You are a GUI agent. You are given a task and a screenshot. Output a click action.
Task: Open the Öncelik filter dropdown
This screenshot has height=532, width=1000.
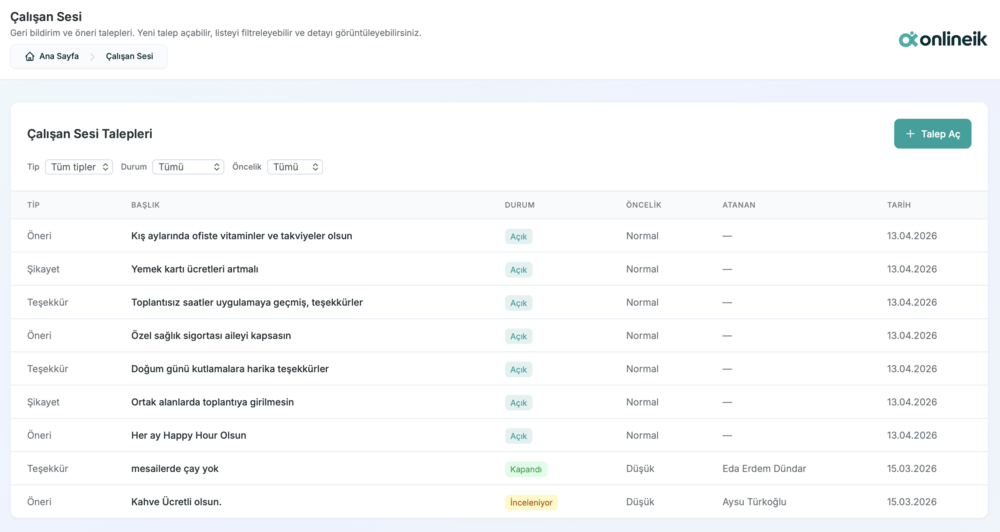coord(294,167)
